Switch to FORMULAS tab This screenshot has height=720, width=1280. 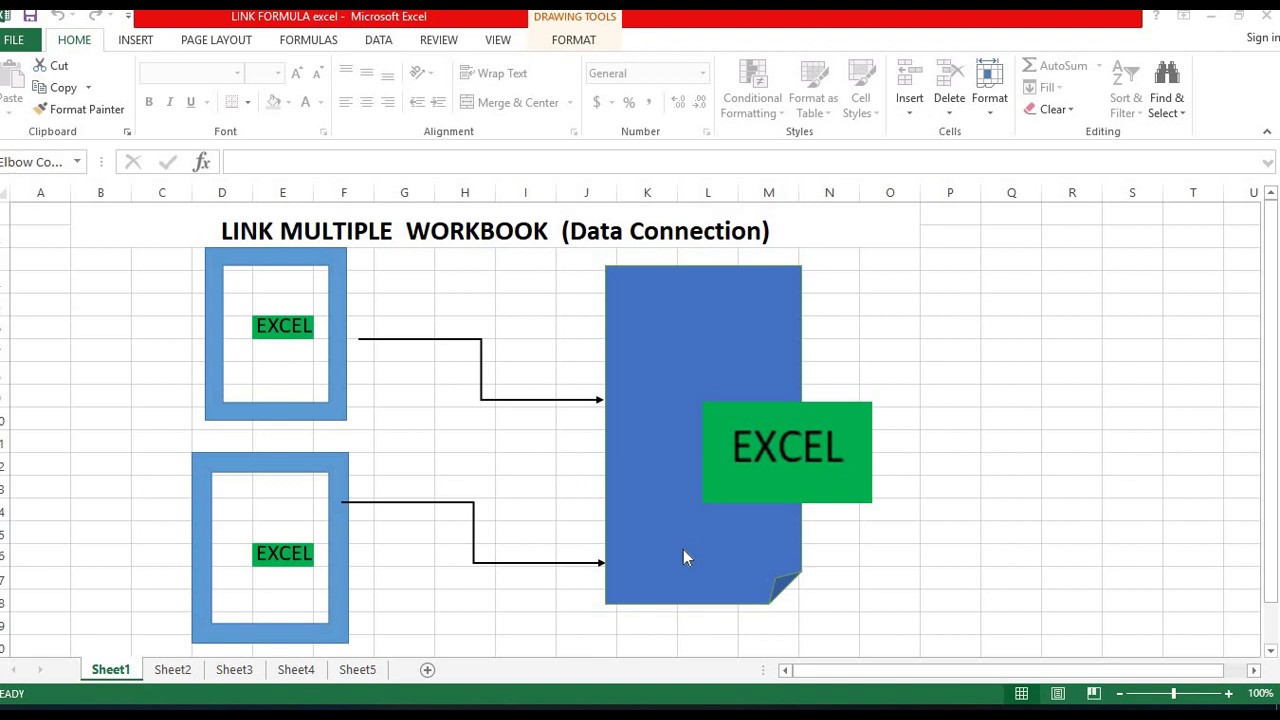[x=308, y=40]
